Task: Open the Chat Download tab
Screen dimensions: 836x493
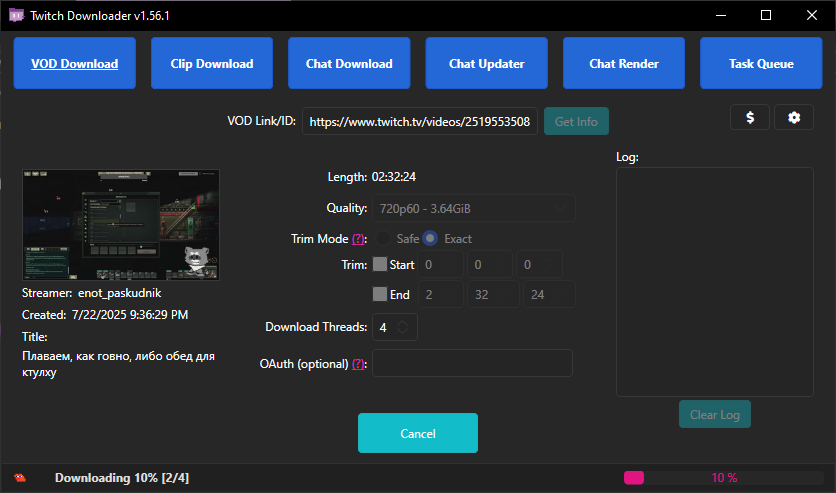Action: click(x=349, y=63)
